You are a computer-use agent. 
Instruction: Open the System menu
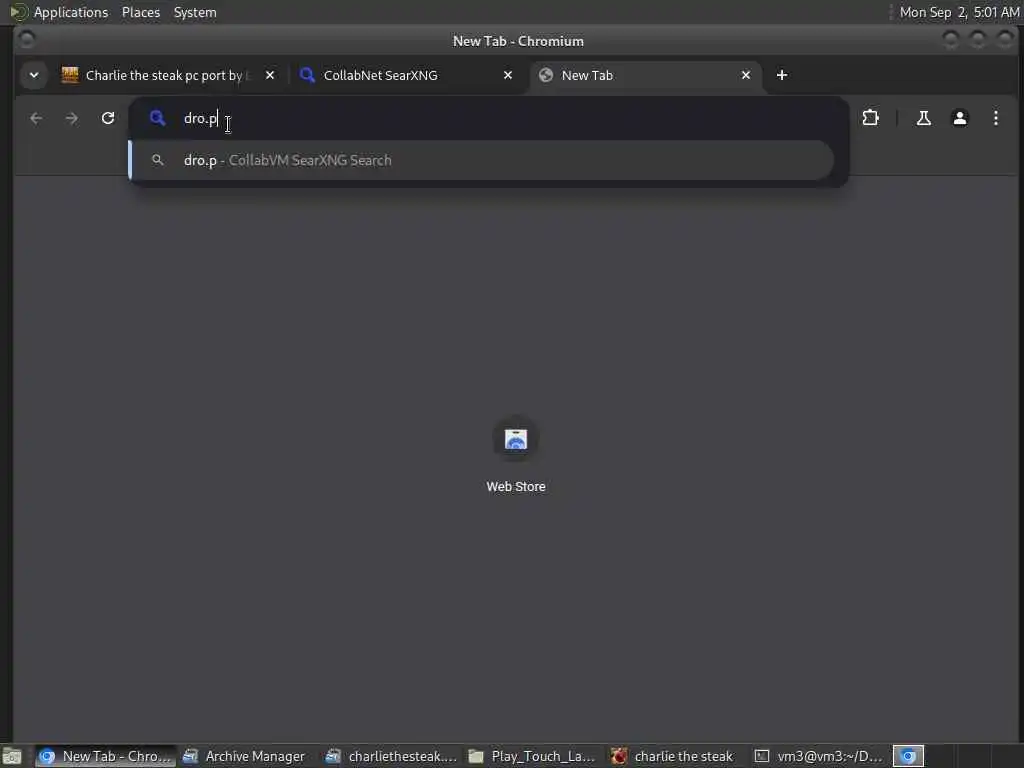pos(195,12)
